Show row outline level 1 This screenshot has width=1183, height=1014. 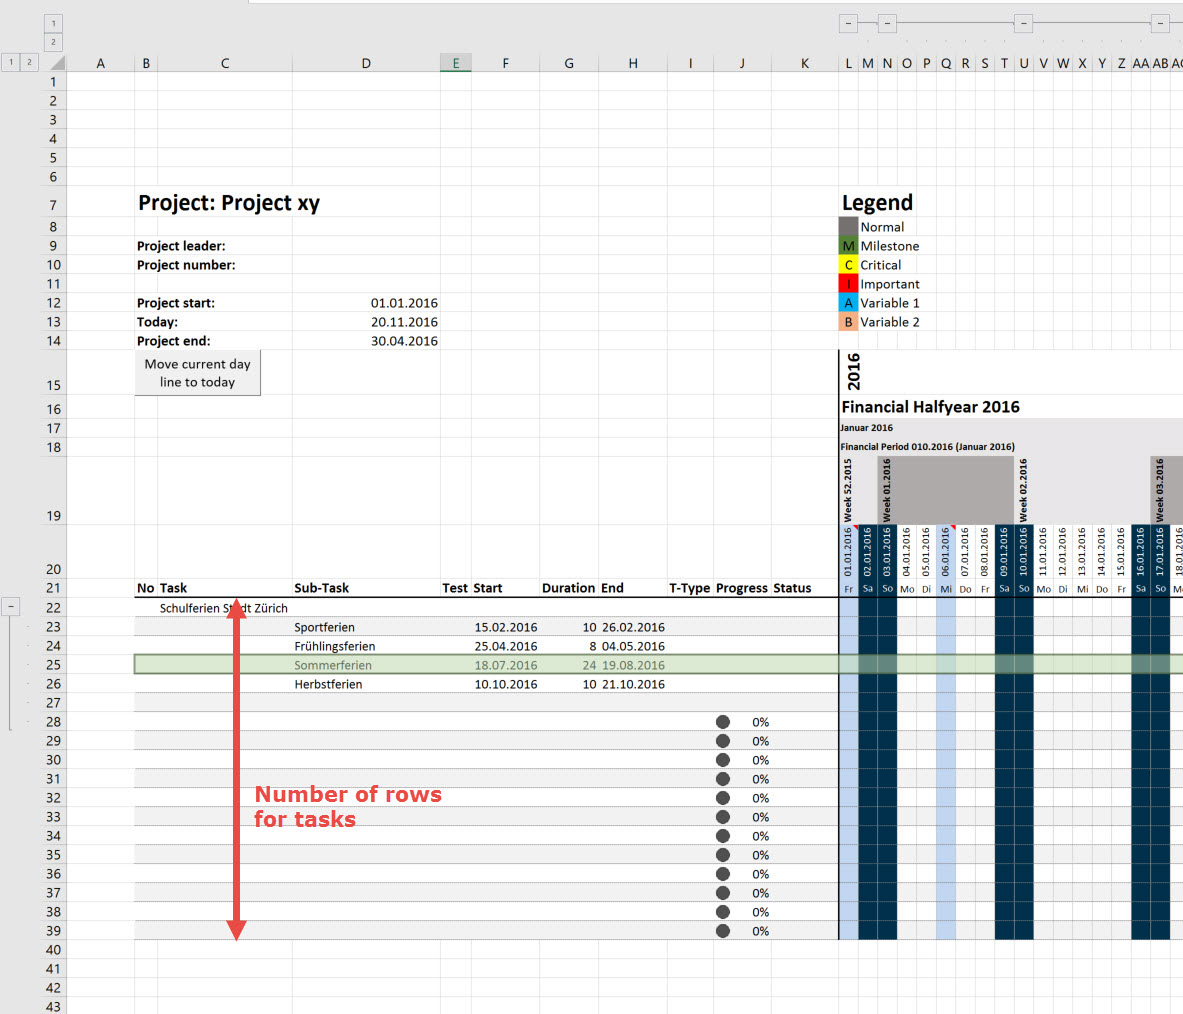coord(11,63)
